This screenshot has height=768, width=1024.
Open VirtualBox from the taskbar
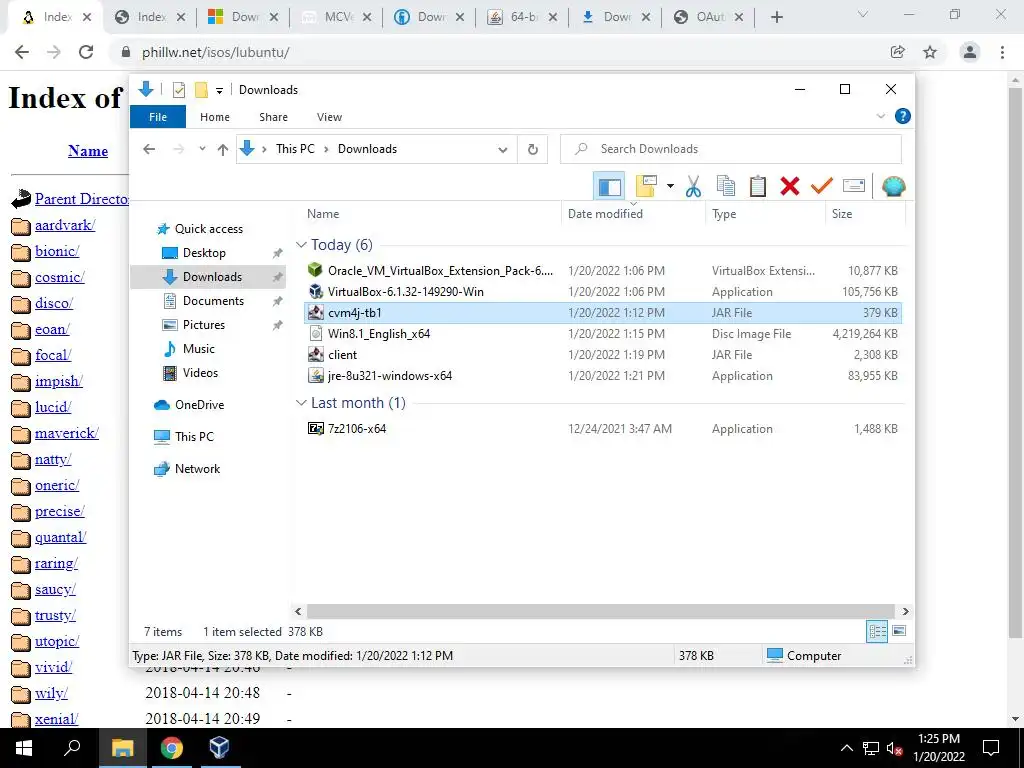[219, 748]
